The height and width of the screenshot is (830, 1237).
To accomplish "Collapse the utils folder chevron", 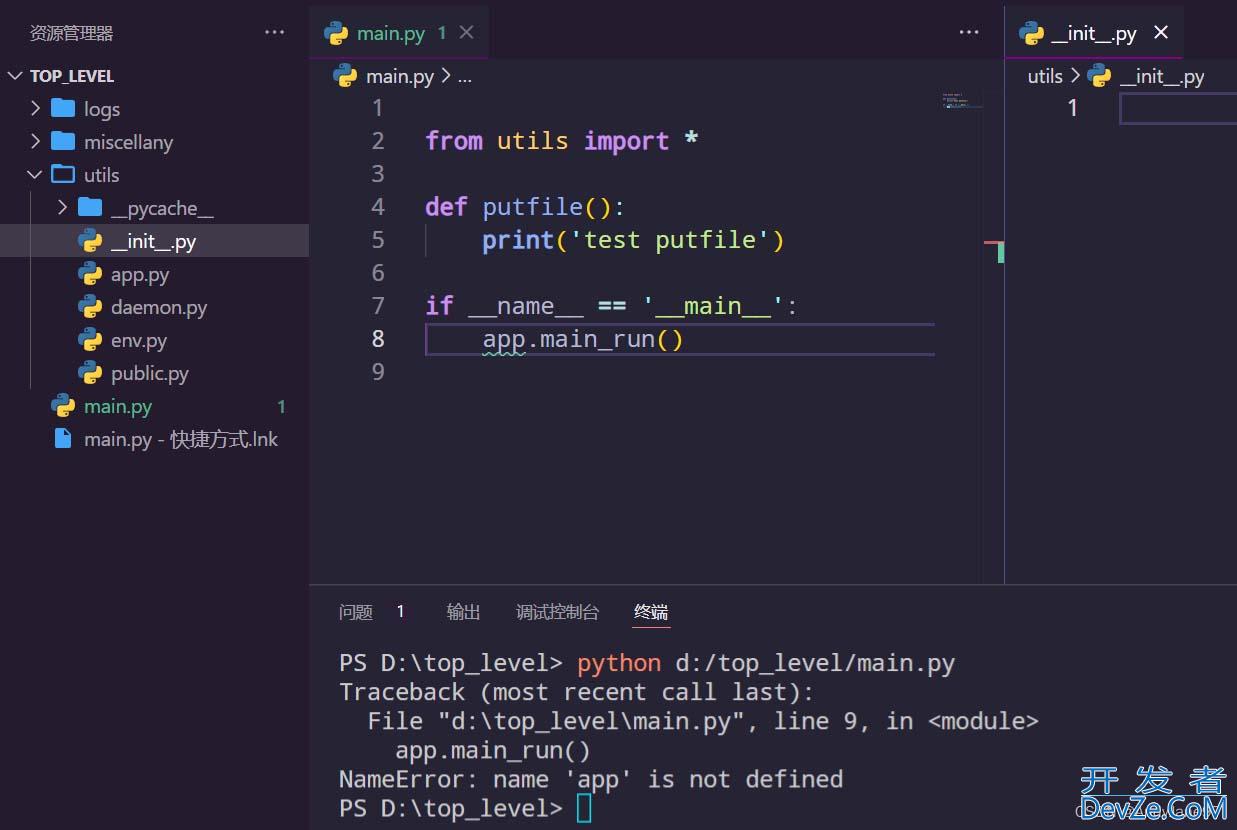I will click(x=36, y=174).
